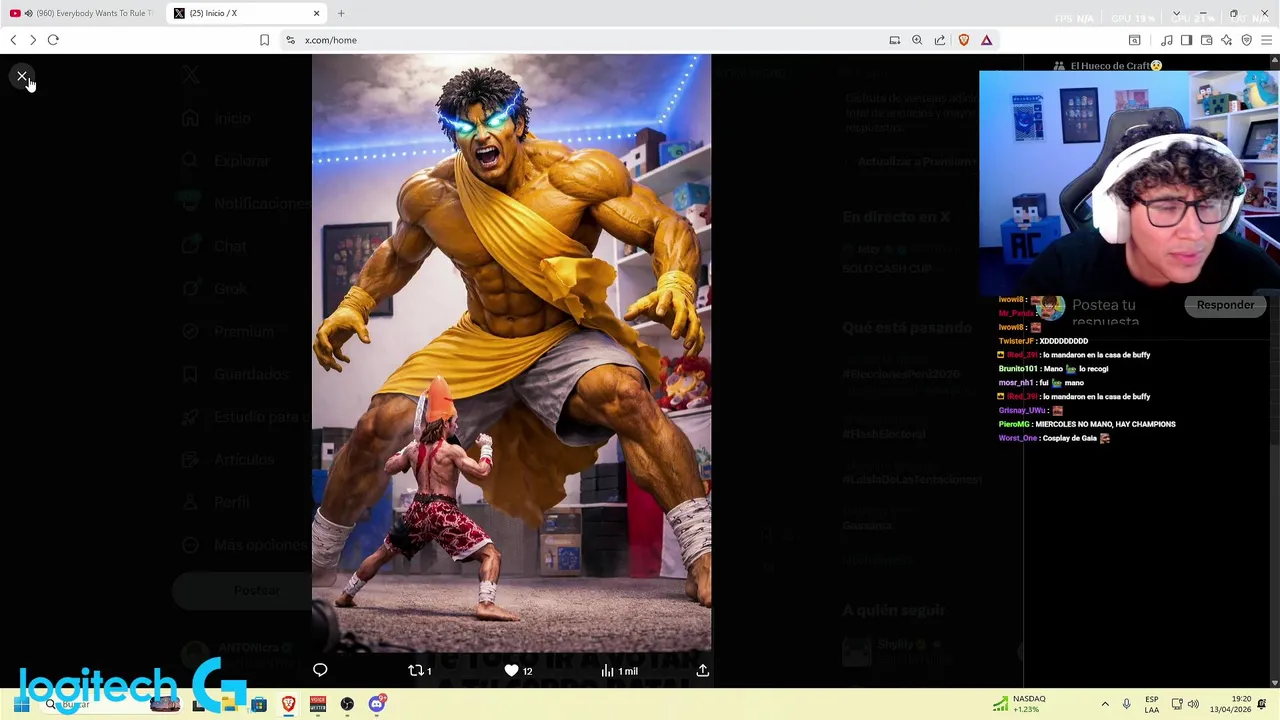Click the Responder button

pyautogui.click(x=1225, y=305)
